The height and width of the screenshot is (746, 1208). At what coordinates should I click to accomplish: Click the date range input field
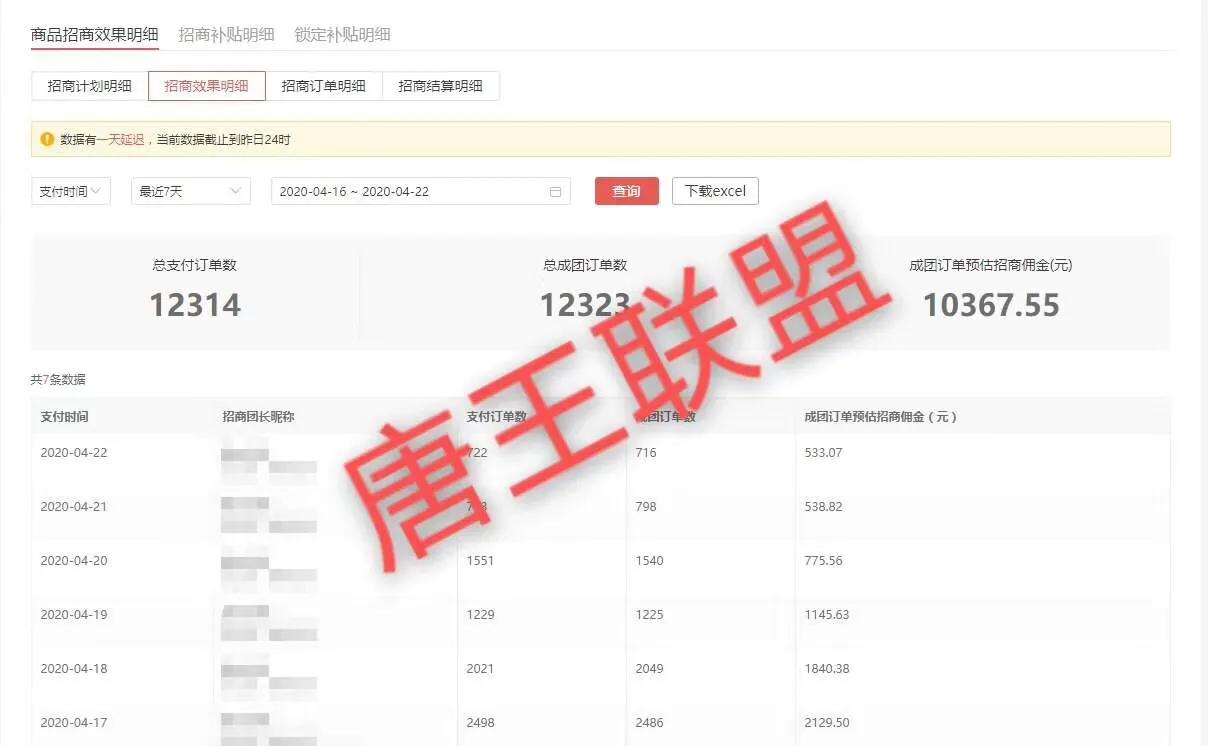click(400, 191)
